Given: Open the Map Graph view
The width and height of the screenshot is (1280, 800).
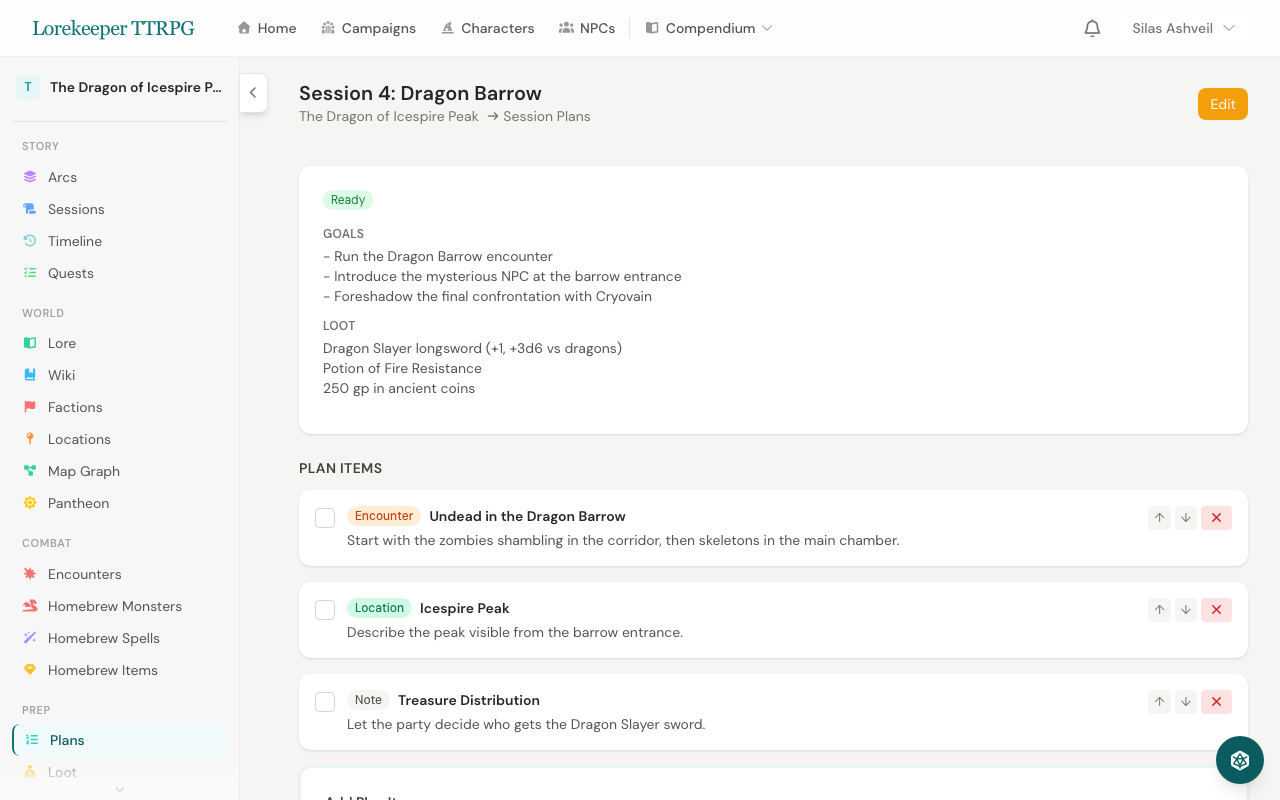Looking at the screenshot, I should pyautogui.click(x=83, y=471).
